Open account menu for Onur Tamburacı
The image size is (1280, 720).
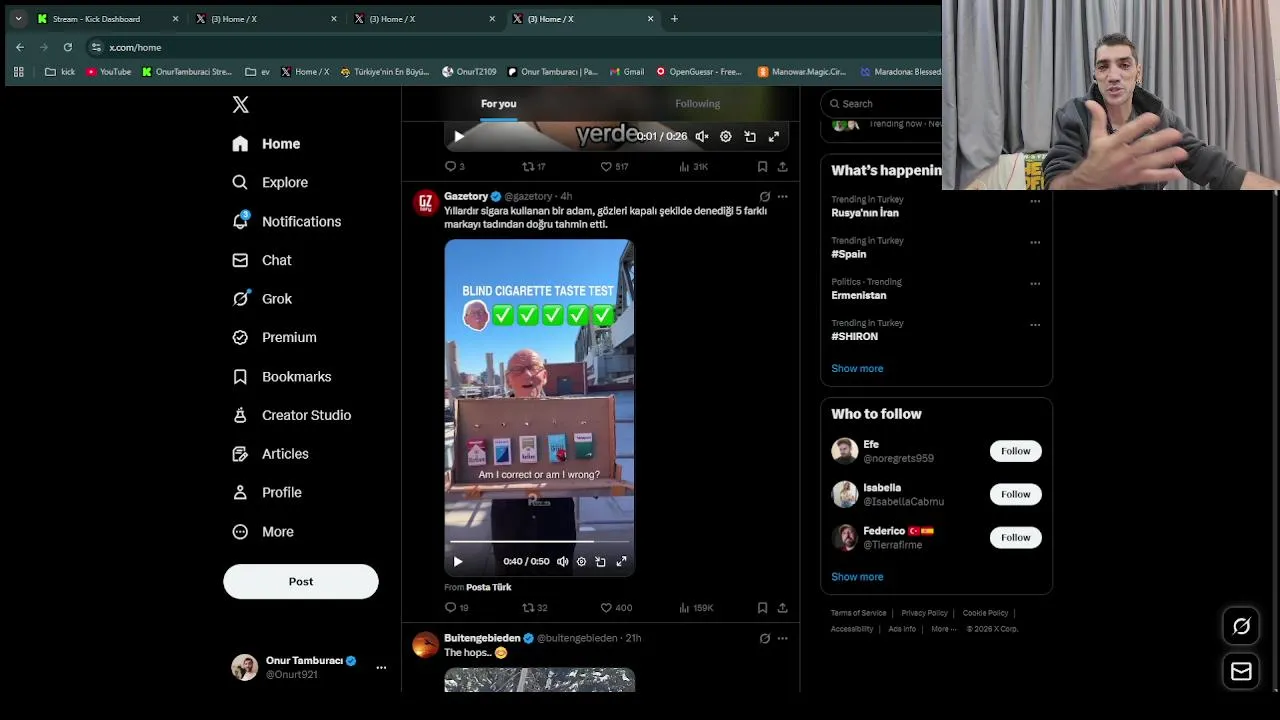(x=309, y=667)
